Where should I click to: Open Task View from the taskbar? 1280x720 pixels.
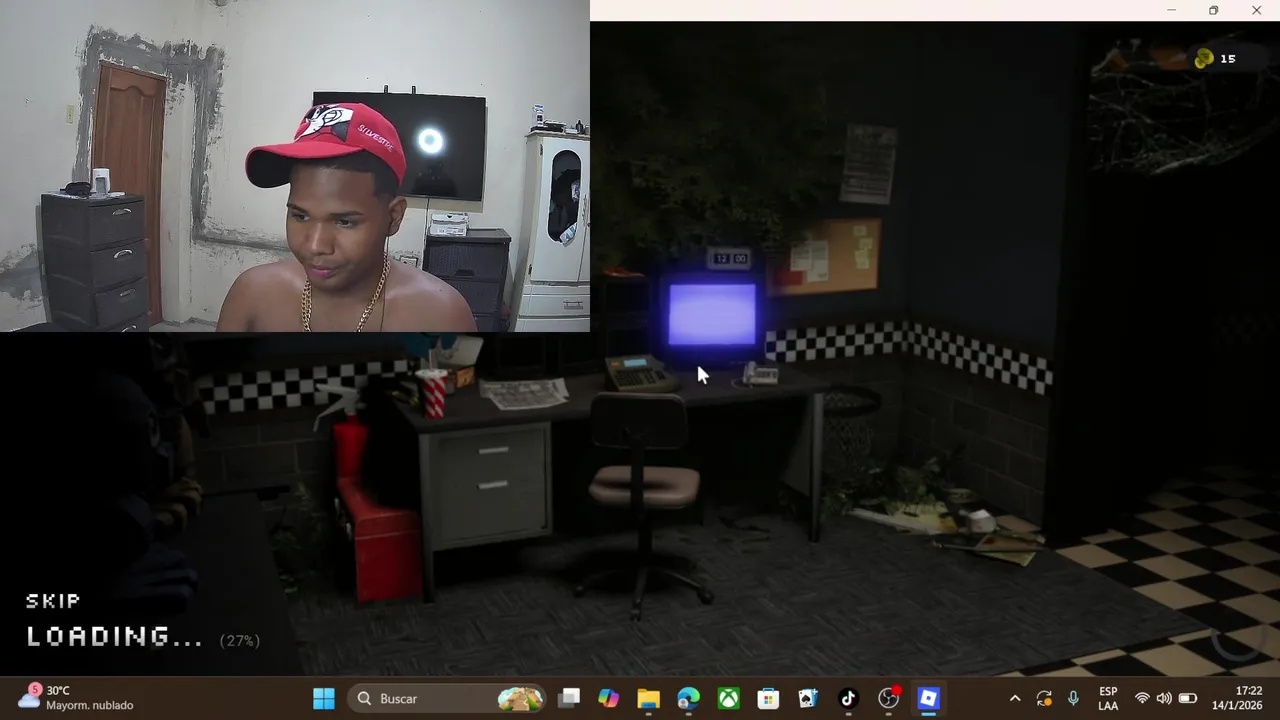569,698
